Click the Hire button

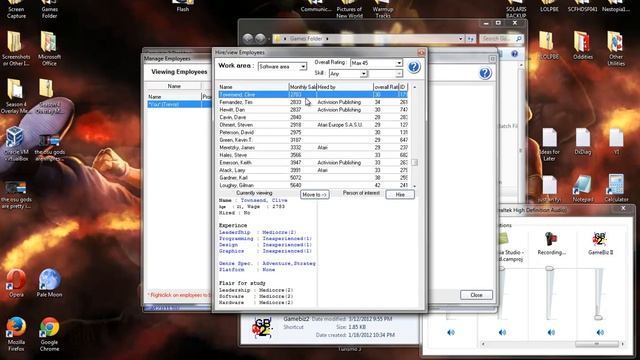coord(400,195)
